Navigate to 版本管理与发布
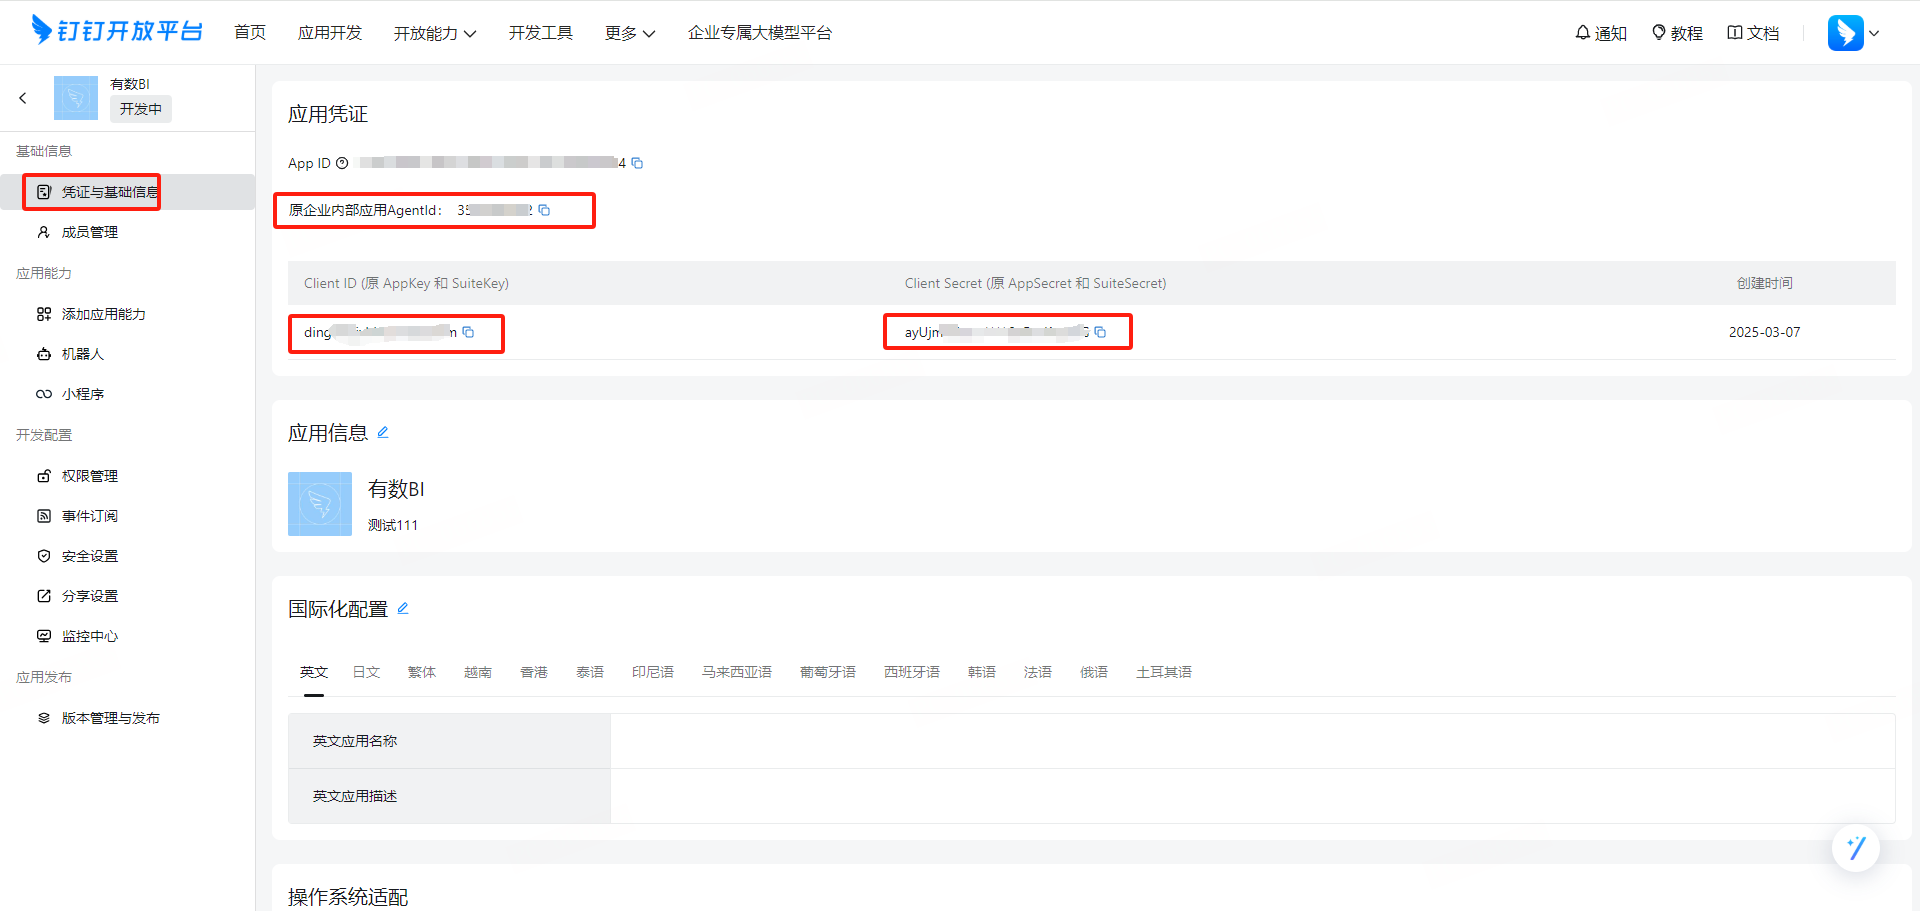1920x911 pixels. point(110,718)
